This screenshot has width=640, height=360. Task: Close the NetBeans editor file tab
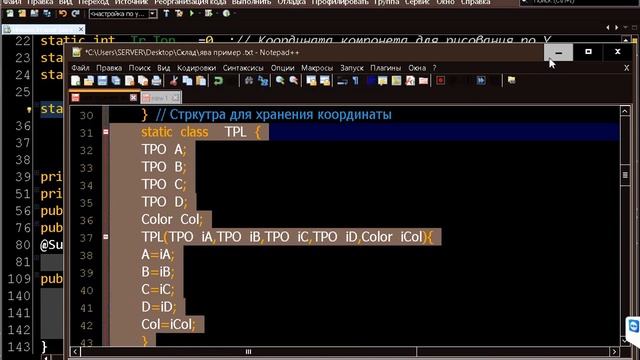click(81, 29)
